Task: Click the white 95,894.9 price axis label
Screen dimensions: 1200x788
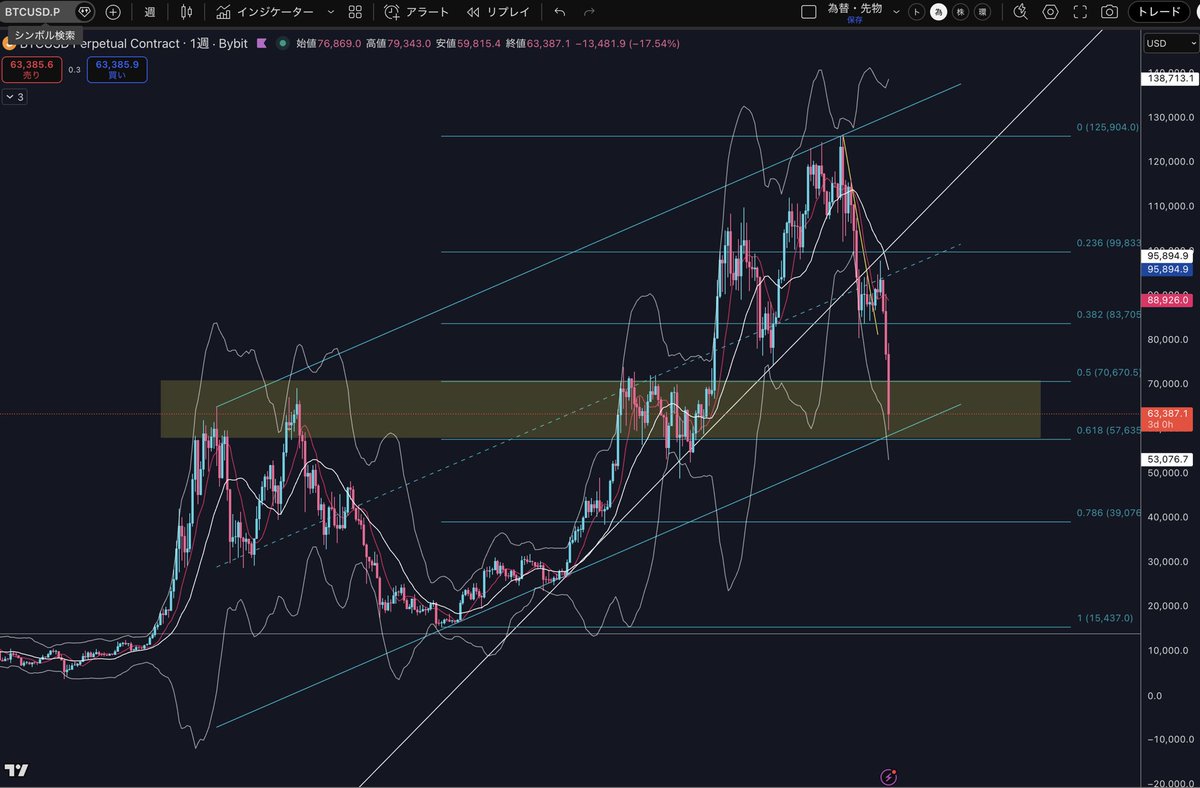Action: pos(1167,256)
